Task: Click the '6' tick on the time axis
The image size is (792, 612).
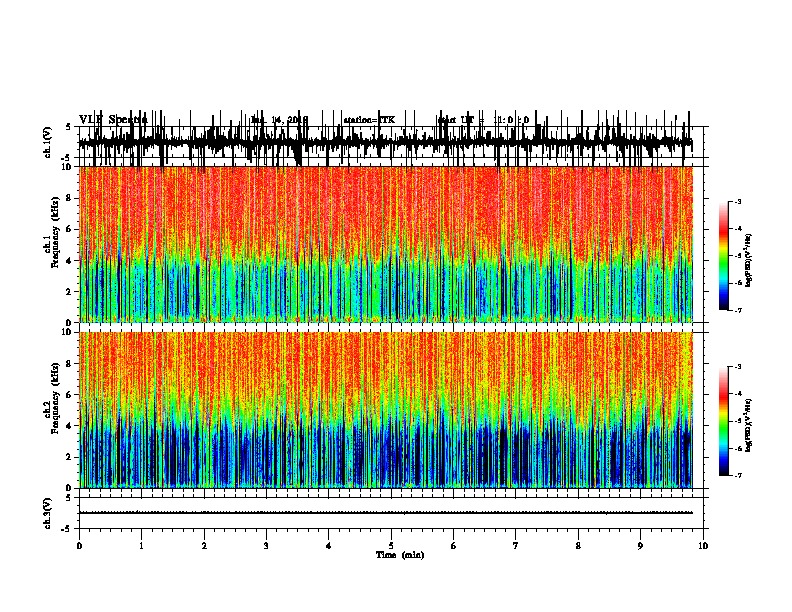Action: tap(454, 546)
